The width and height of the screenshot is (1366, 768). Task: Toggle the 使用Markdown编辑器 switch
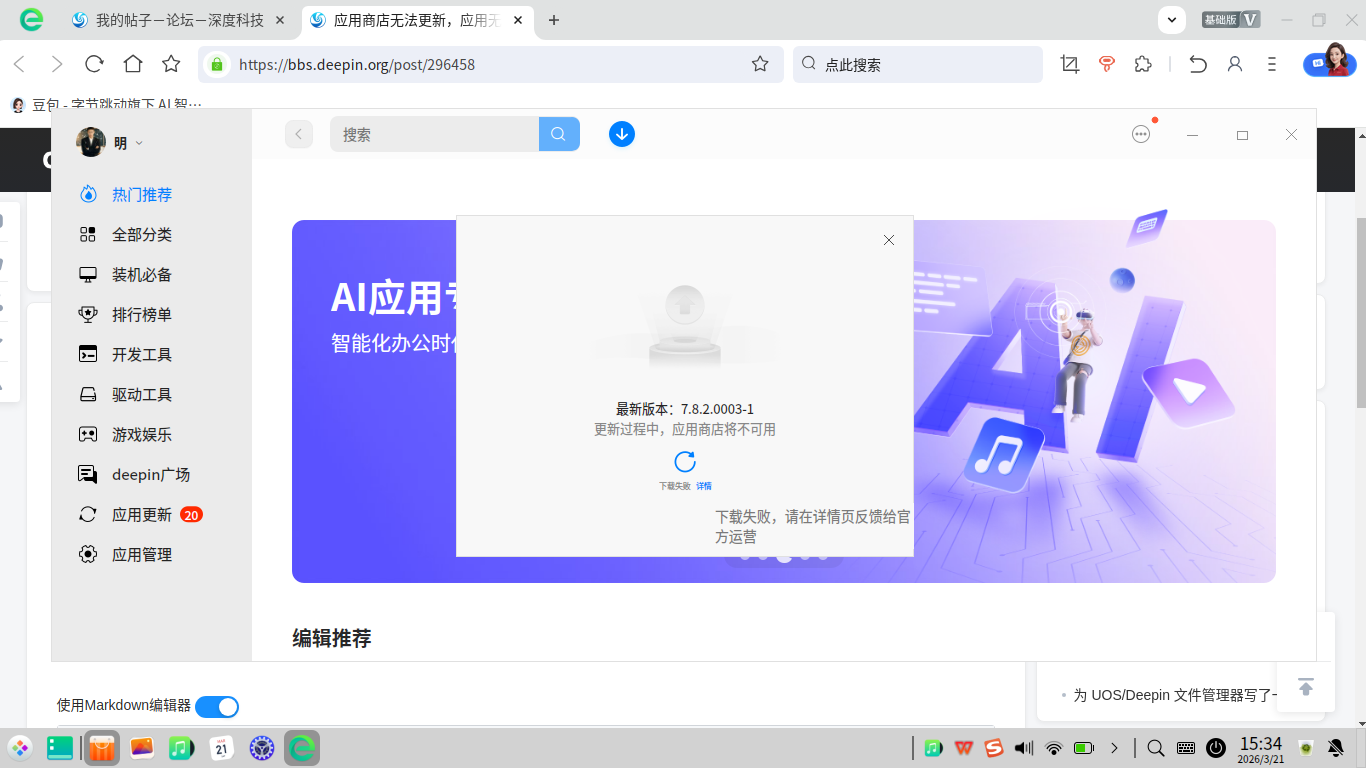tap(217, 707)
